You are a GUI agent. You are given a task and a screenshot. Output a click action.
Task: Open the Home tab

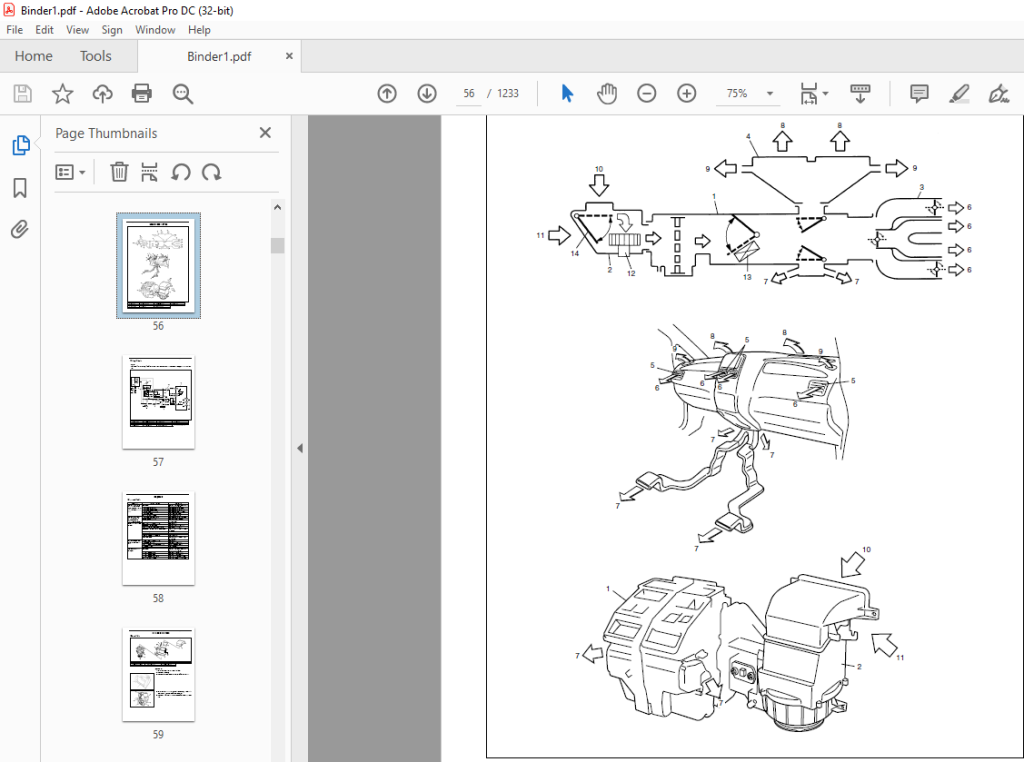pyautogui.click(x=33, y=56)
